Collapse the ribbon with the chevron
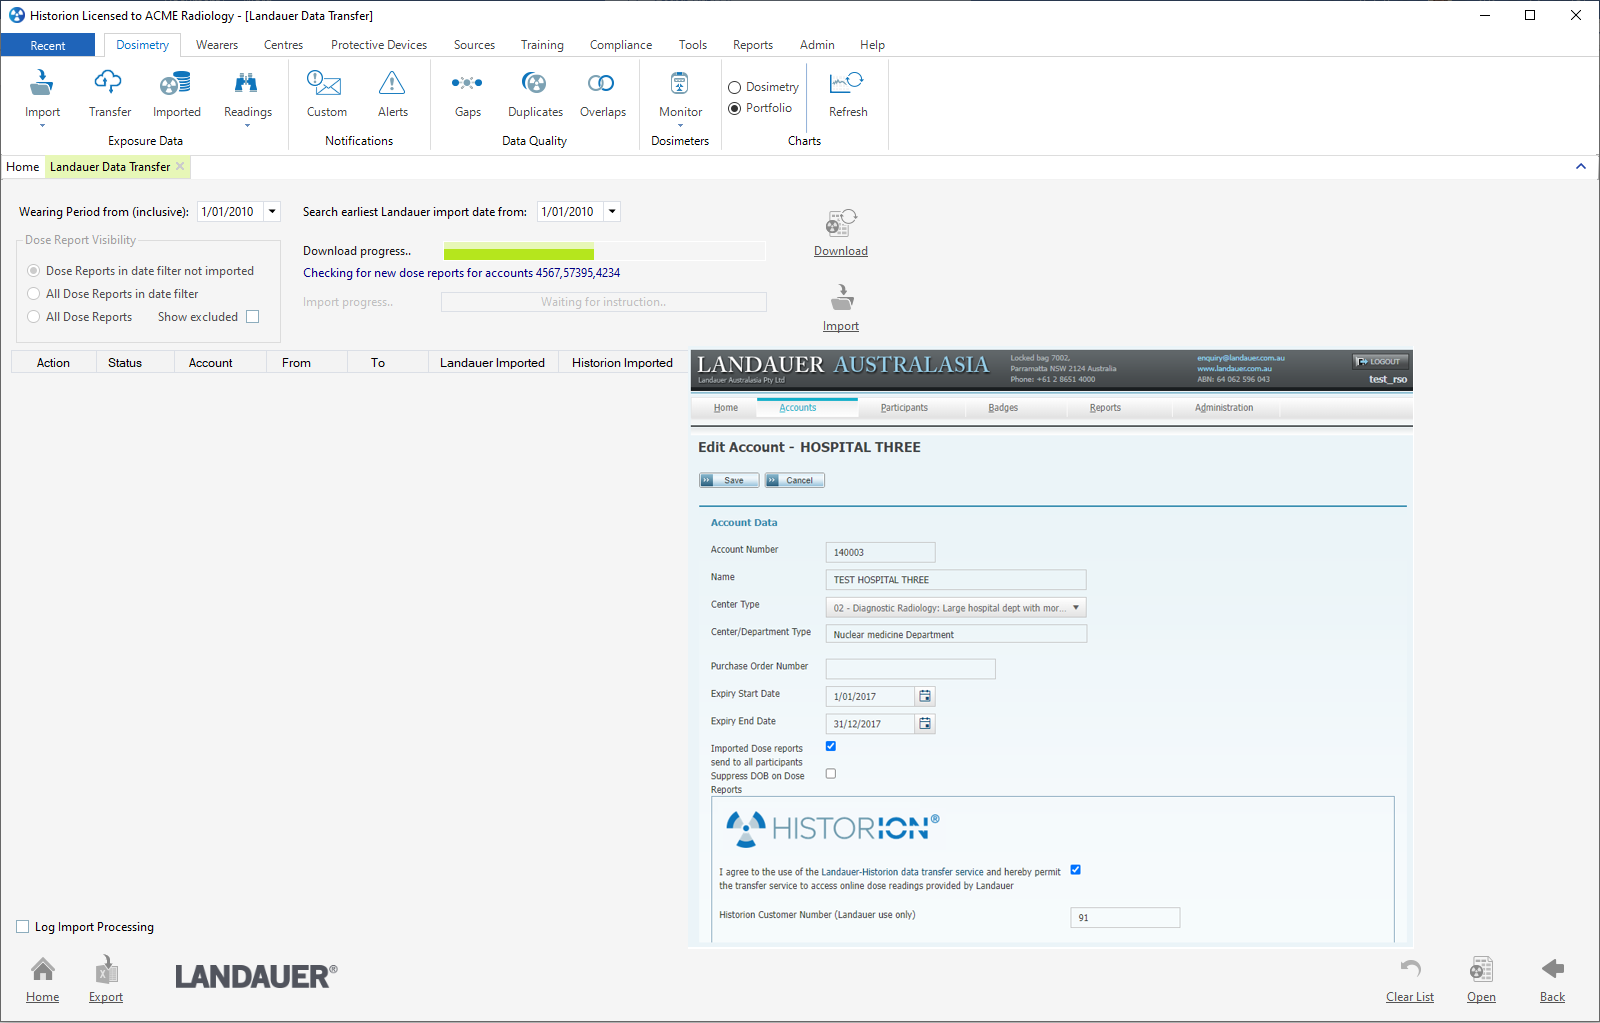Viewport: 1600px width, 1023px height. click(x=1581, y=166)
